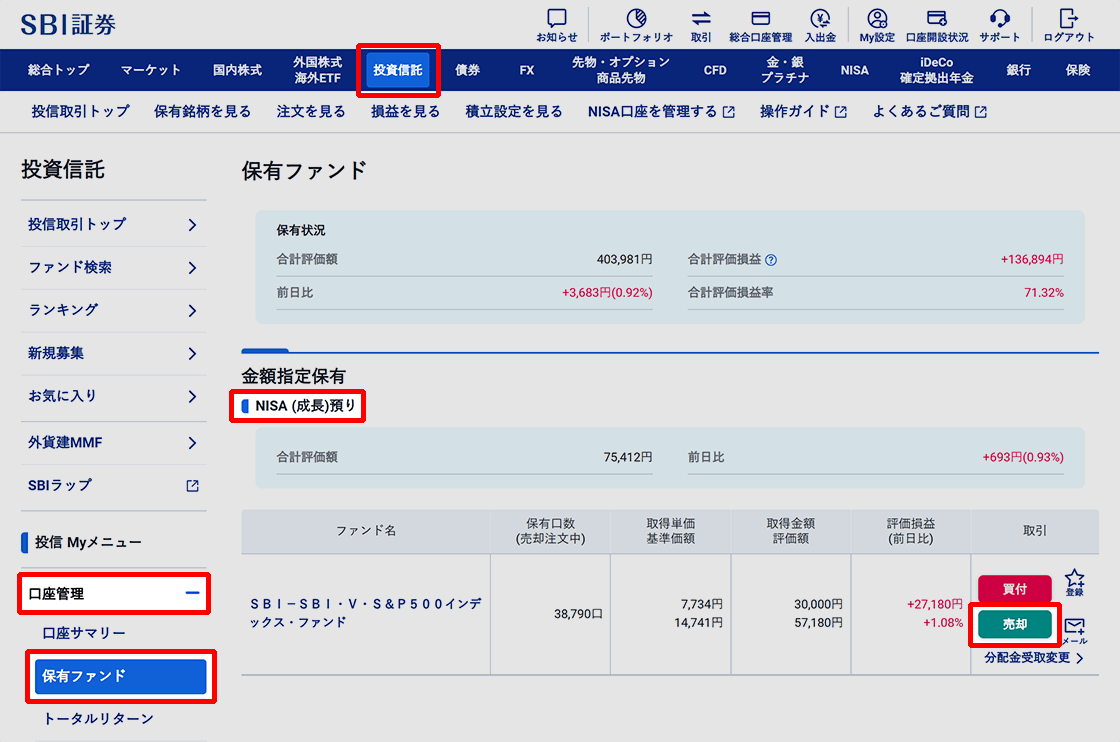Image resolution: width=1120 pixels, height=742 pixels.
Task: Click the red 買付 button
Action: 1014,589
